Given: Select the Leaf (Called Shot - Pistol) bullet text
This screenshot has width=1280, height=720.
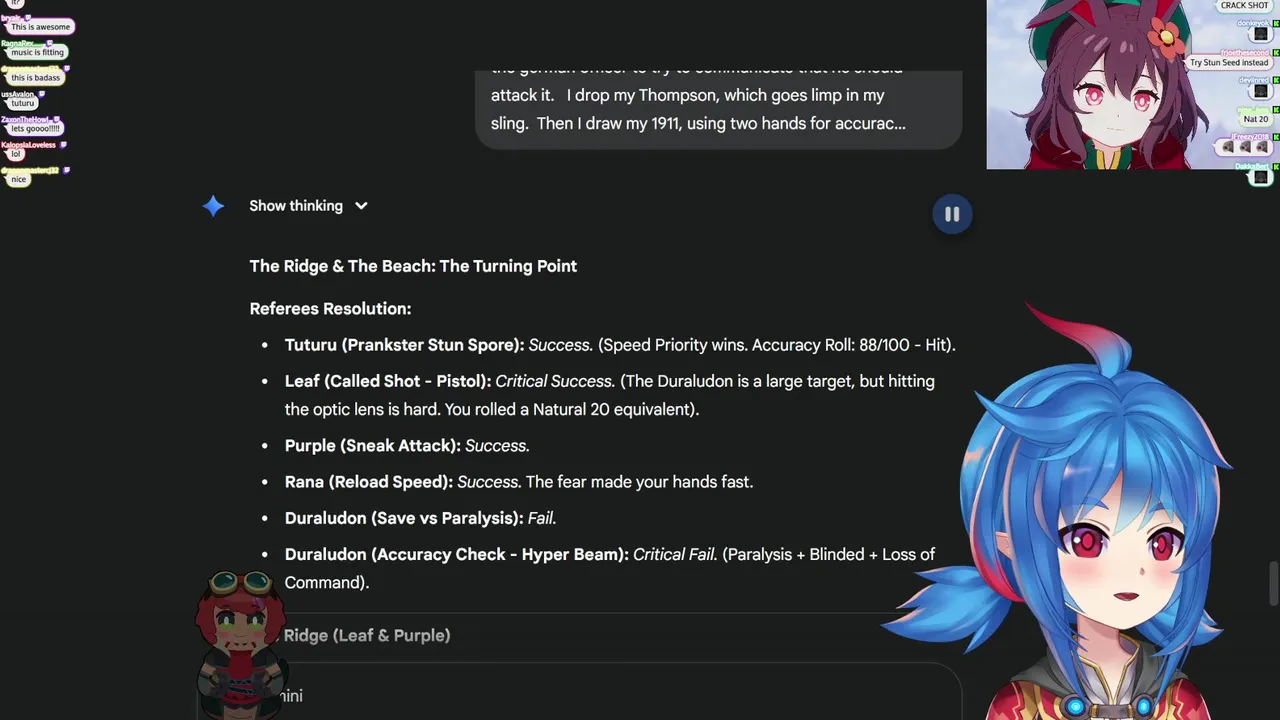Looking at the screenshot, I should point(610,395).
